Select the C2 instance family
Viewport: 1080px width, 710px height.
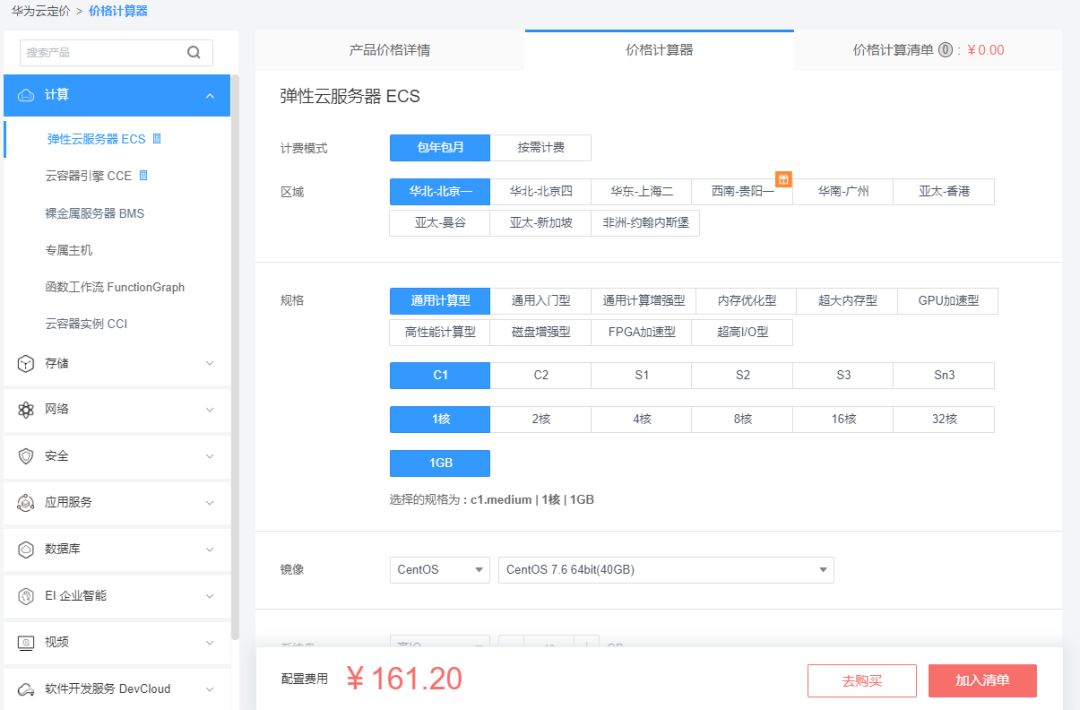pos(541,375)
